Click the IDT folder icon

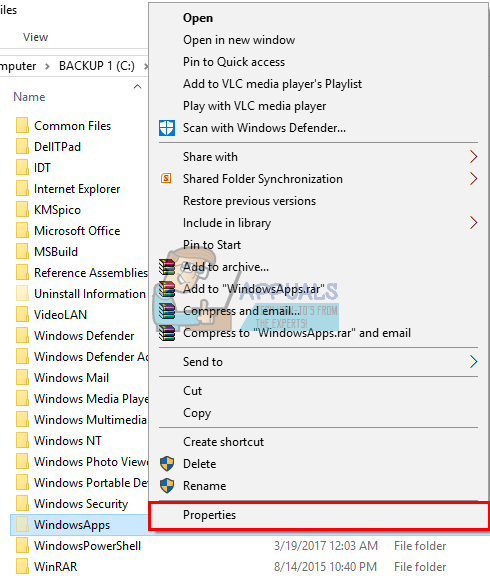tap(22, 167)
